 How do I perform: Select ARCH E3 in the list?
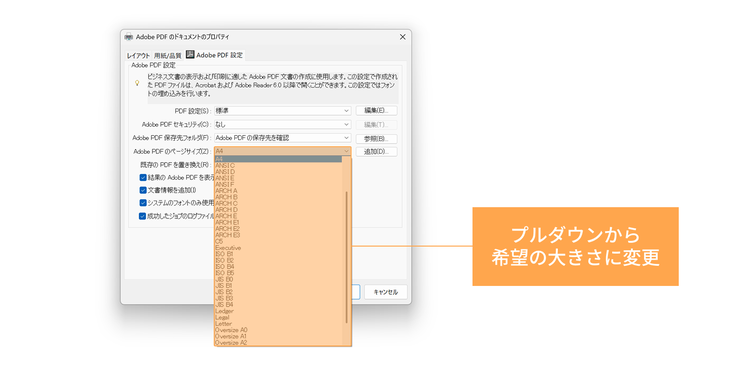pos(278,235)
